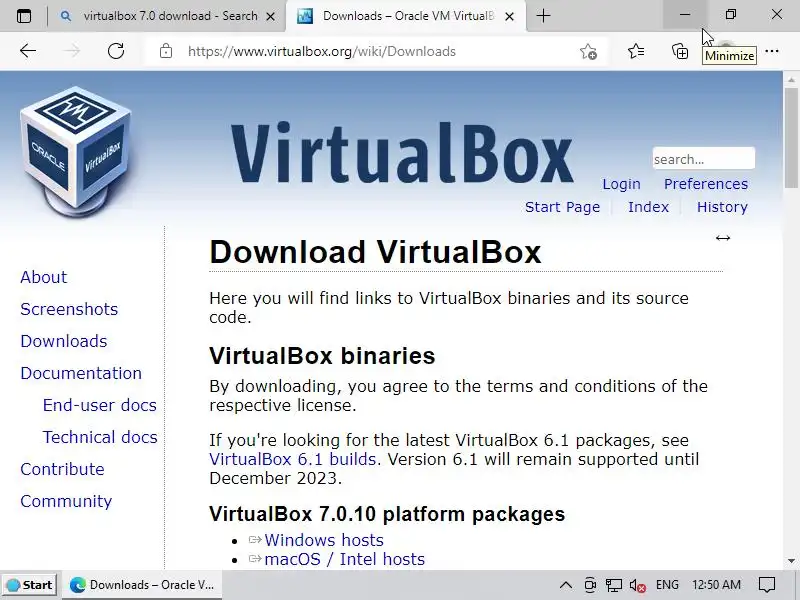The image size is (800, 600).
Task: Click the page scrollbar down arrow
Action: (x=791, y=561)
